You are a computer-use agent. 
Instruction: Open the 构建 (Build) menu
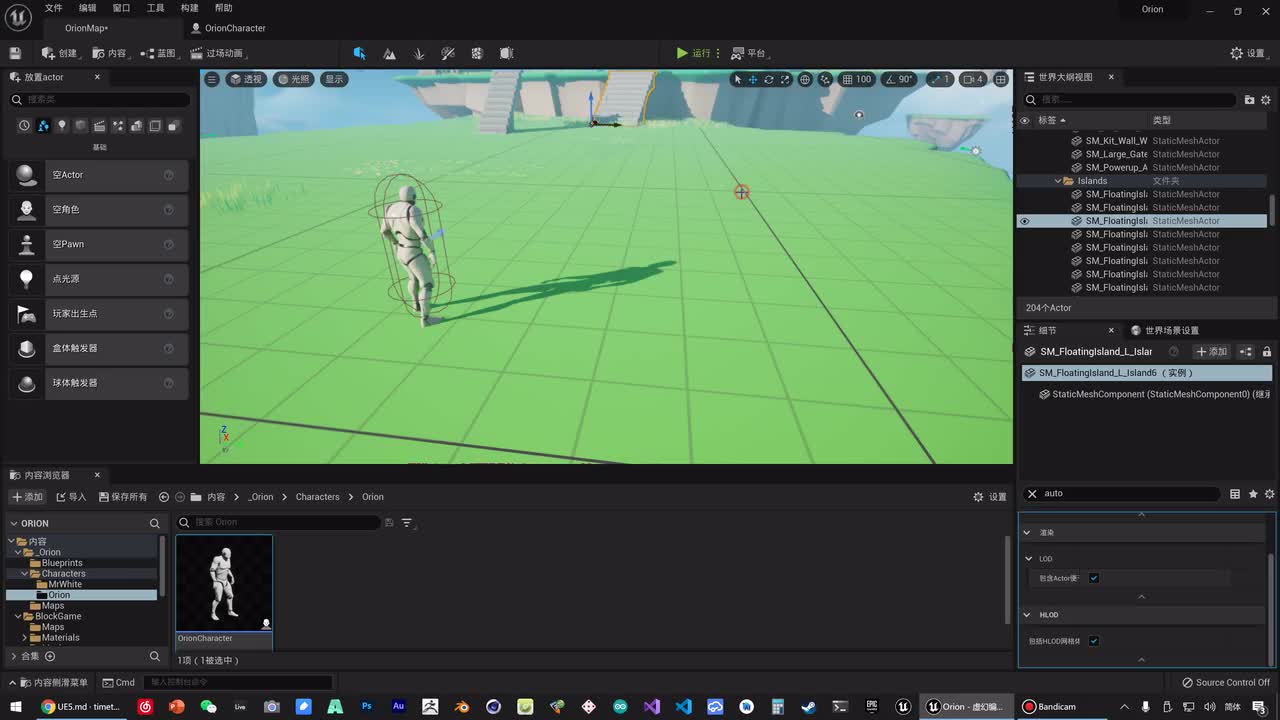coord(189,8)
